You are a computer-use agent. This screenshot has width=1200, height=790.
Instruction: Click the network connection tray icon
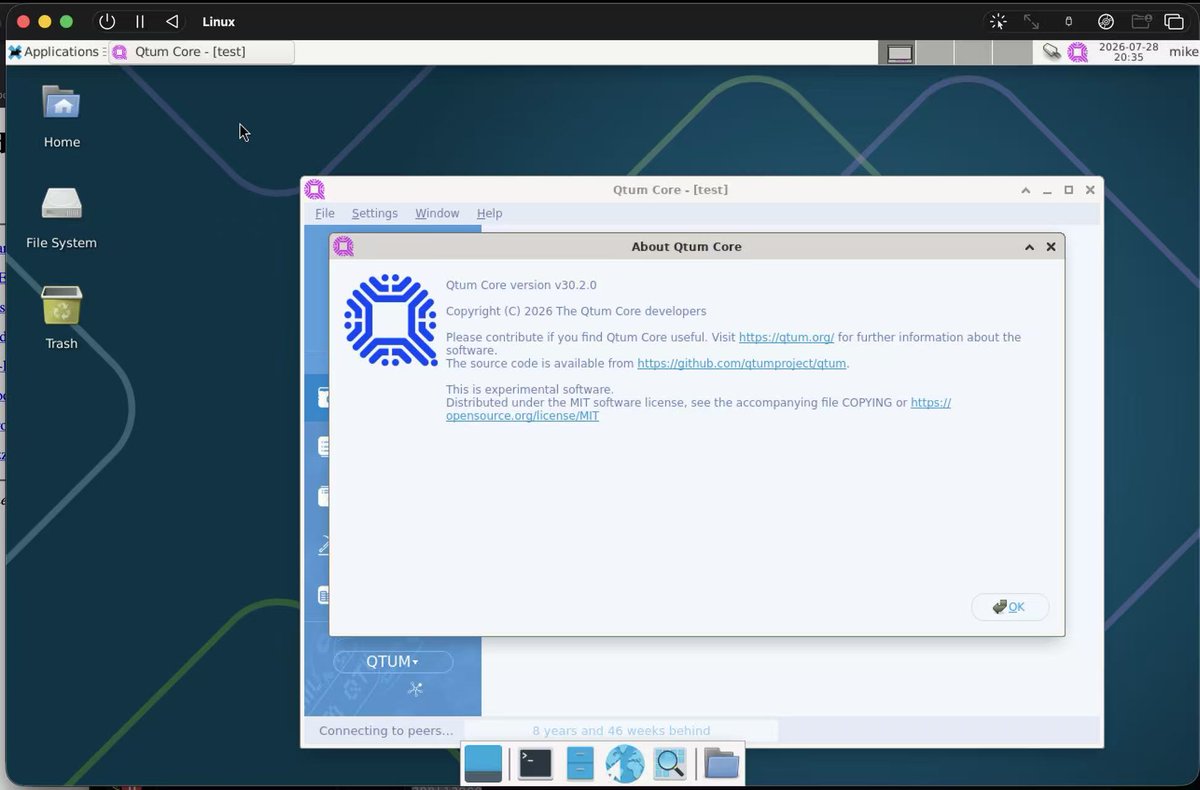pos(1051,52)
